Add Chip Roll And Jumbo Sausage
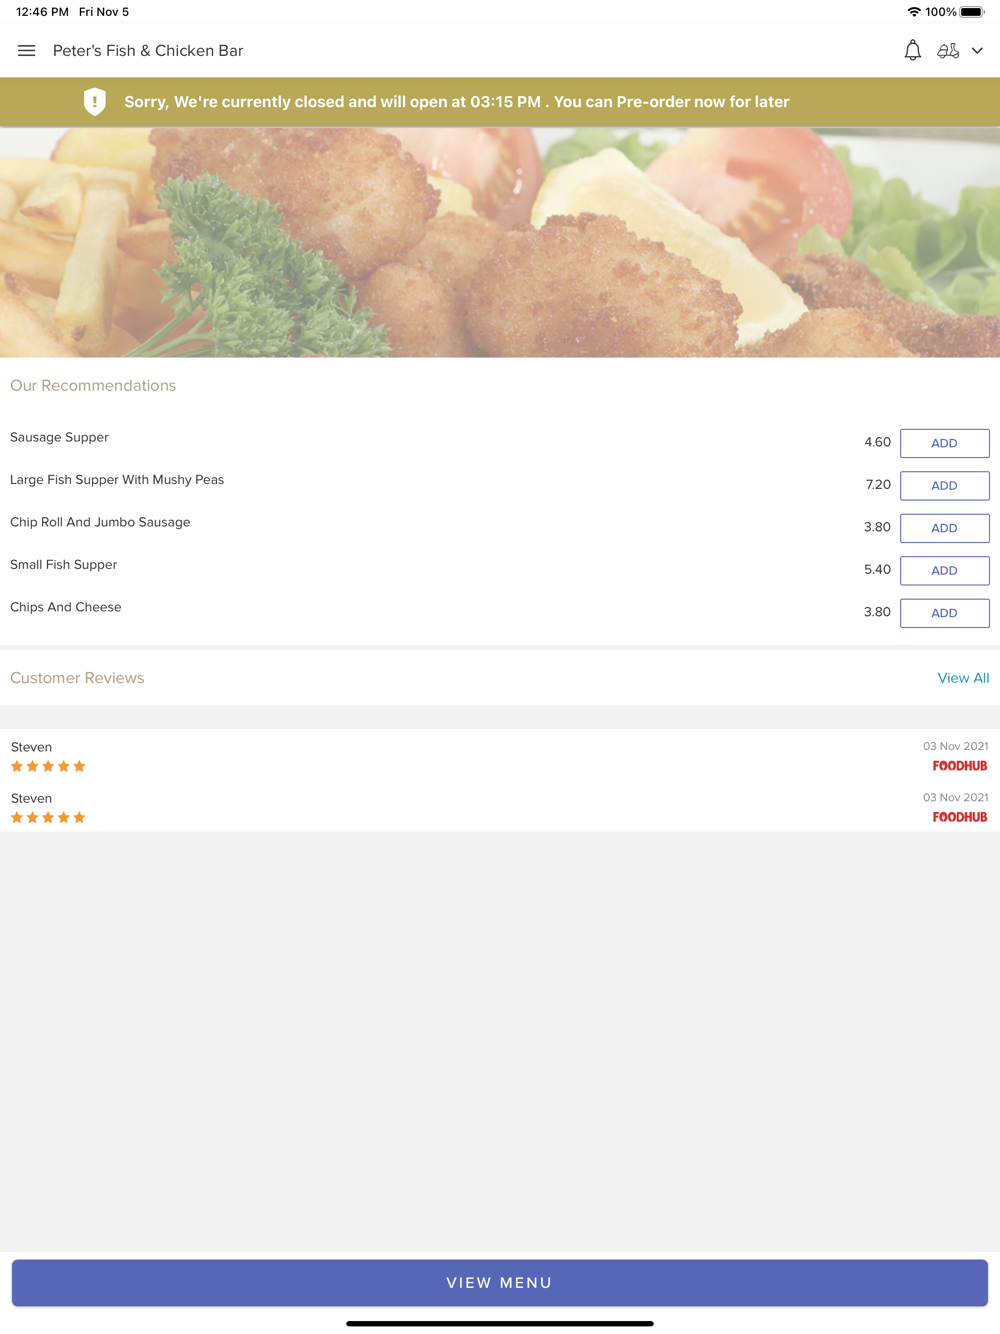 pos(944,528)
